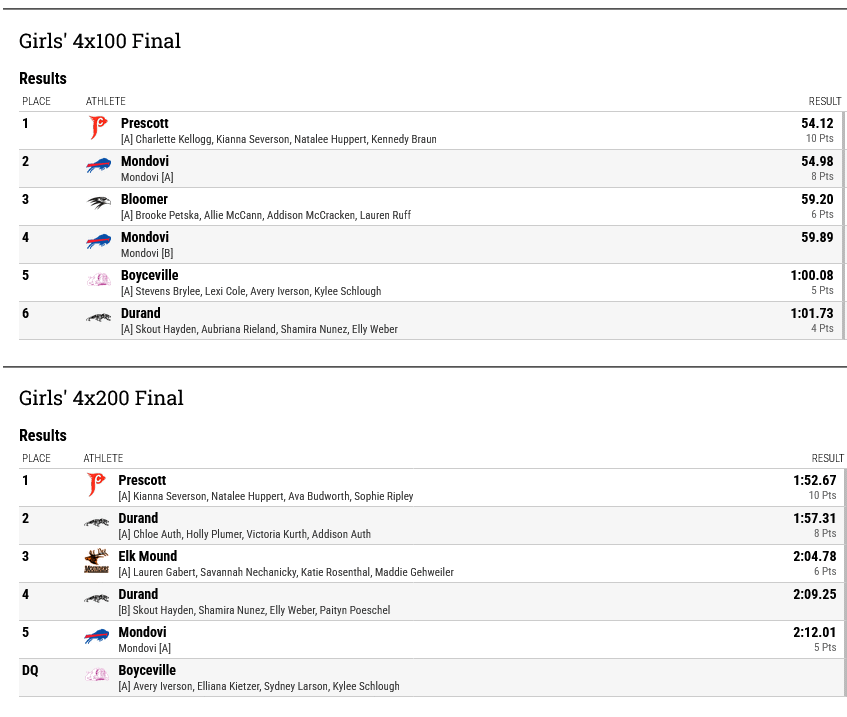Click Durand second place 4x200 team name

[x=138, y=519]
